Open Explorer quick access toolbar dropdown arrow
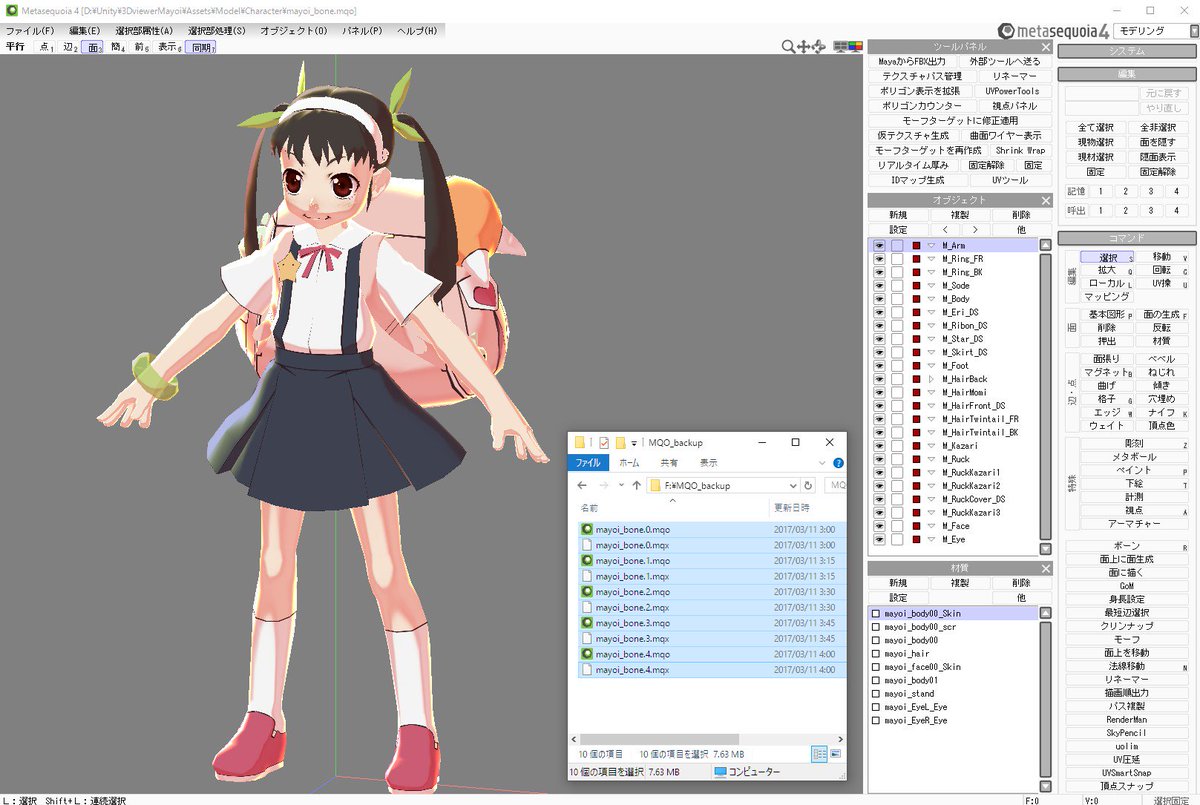This screenshot has height=805, width=1200. [635, 442]
